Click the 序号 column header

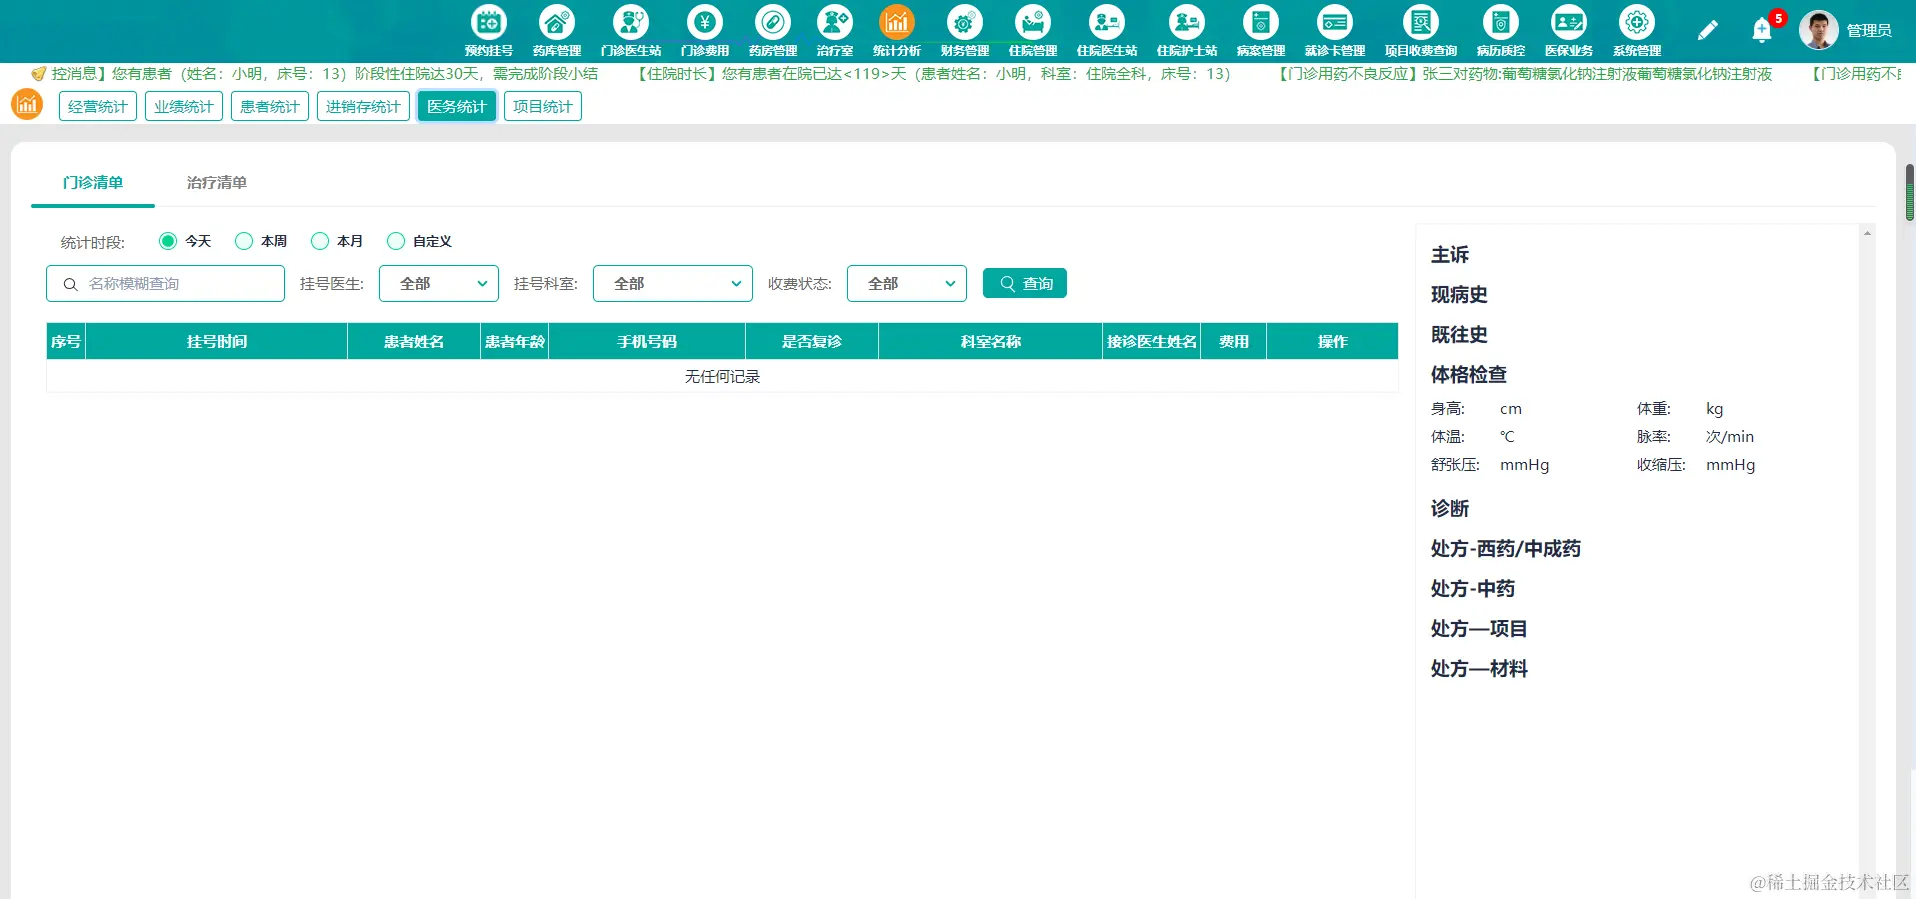(66, 341)
